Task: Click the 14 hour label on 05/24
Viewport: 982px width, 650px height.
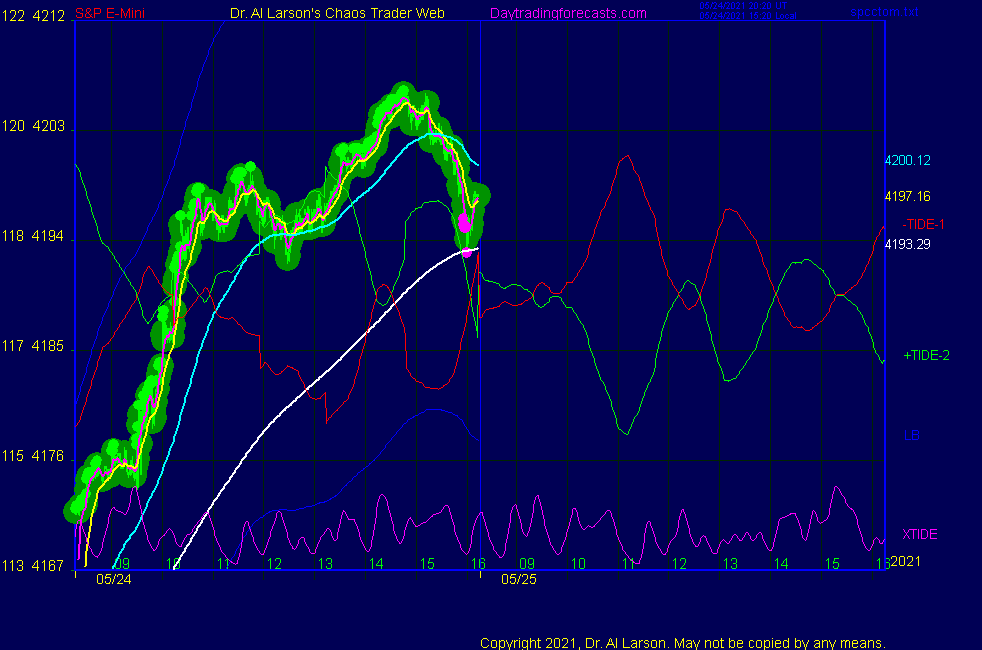Action: 376,564
